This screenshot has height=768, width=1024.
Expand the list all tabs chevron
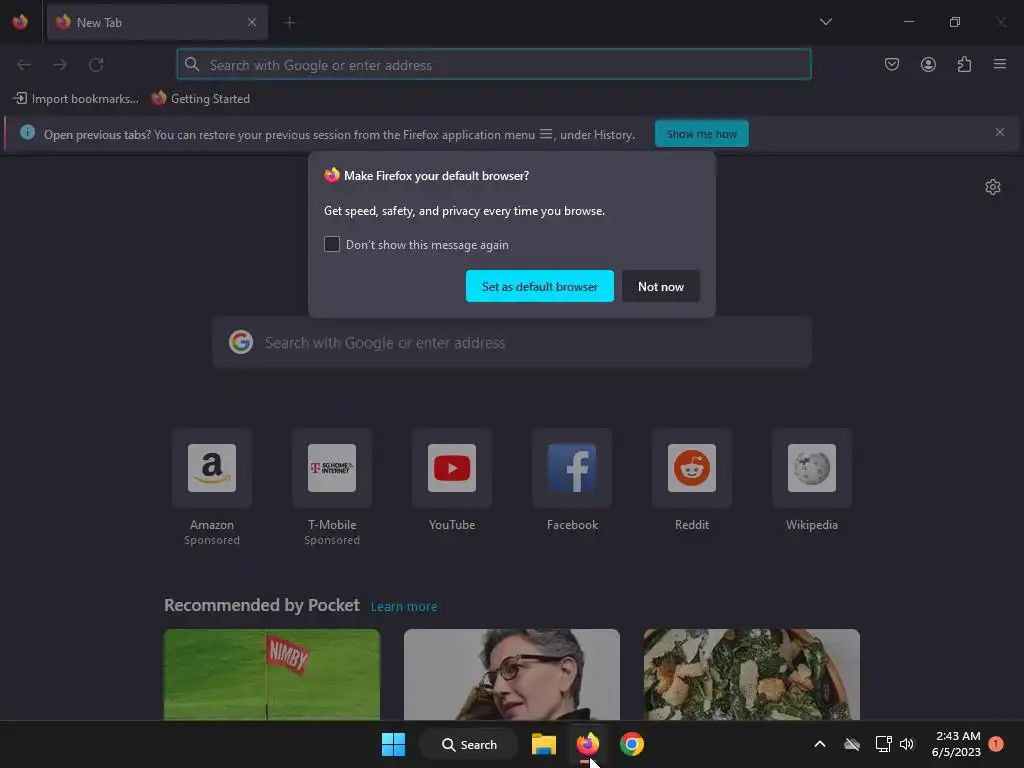tap(825, 22)
